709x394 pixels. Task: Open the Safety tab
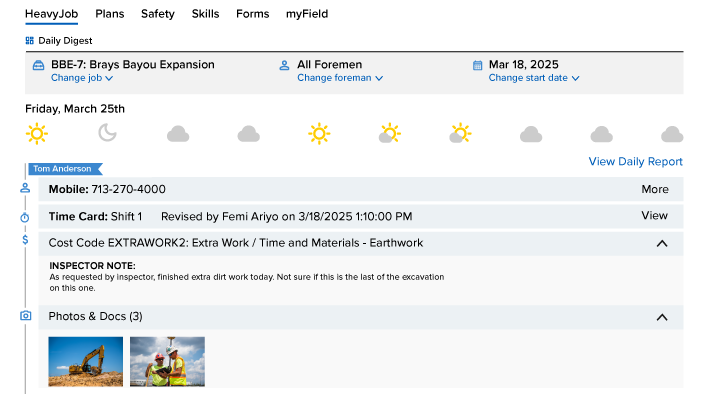[157, 14]
